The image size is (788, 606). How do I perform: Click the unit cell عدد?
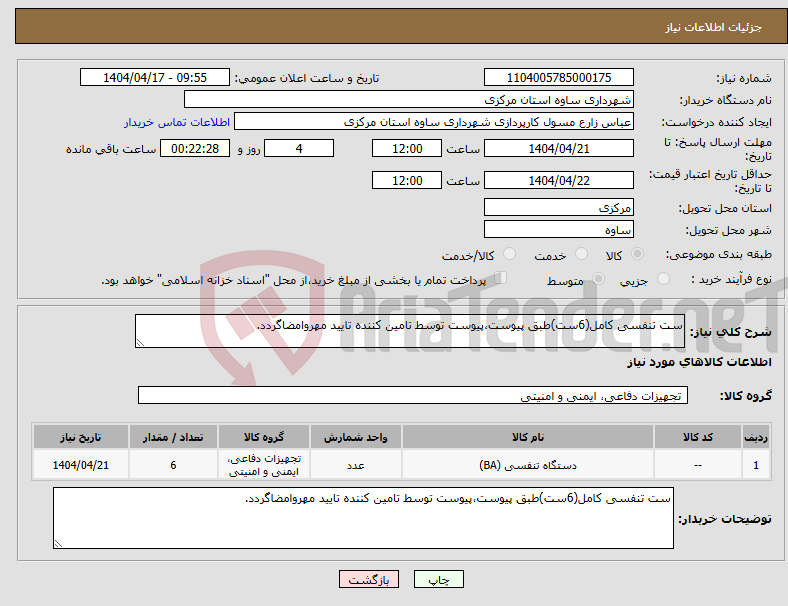pyautogui.click(x=356, y=465)
